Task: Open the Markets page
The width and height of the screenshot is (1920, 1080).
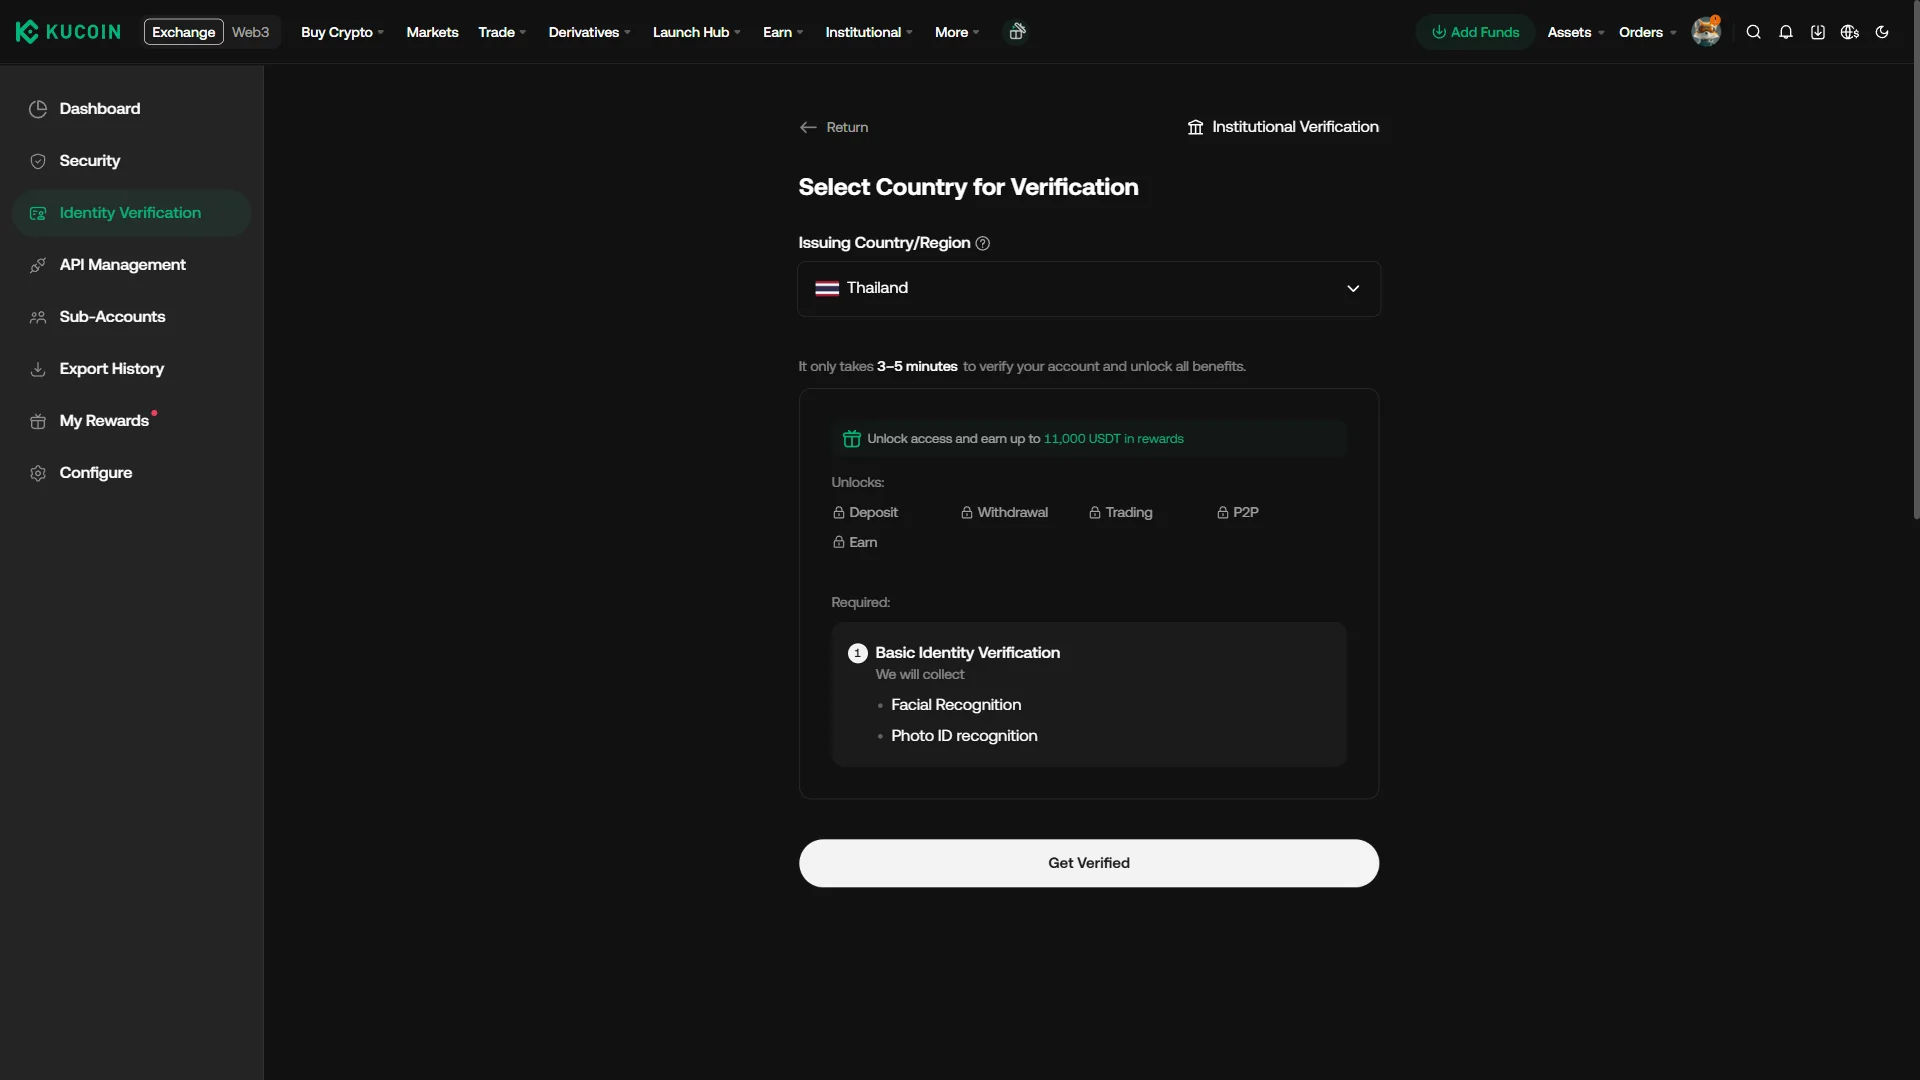Action: click(x=432, y=32)
